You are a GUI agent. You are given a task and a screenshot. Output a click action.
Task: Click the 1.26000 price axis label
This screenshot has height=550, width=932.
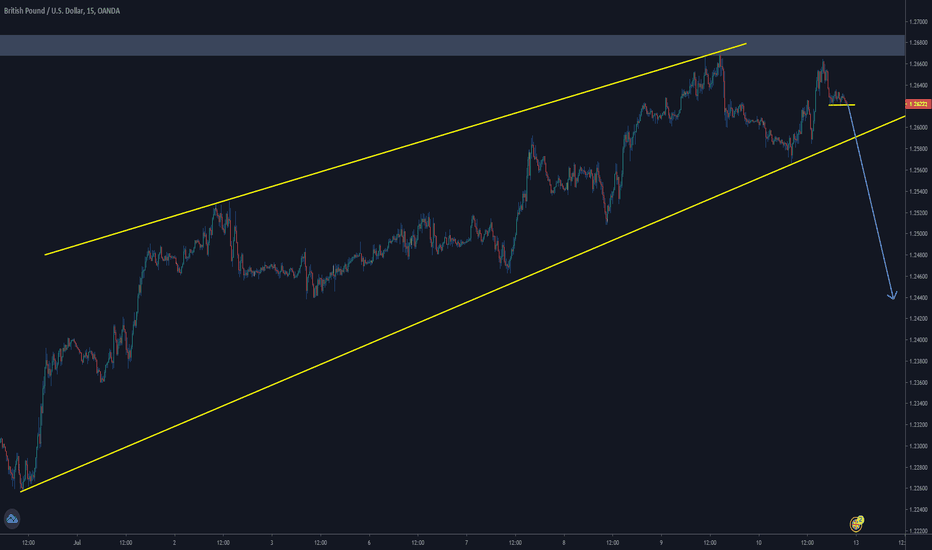pyautogui.click(x=918, y=128)
